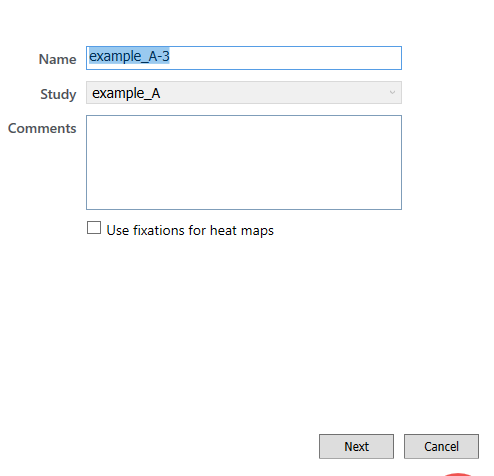This screenshot has height=476, width=494.
Task: Click the Name field label
Action: coord(57,59)
